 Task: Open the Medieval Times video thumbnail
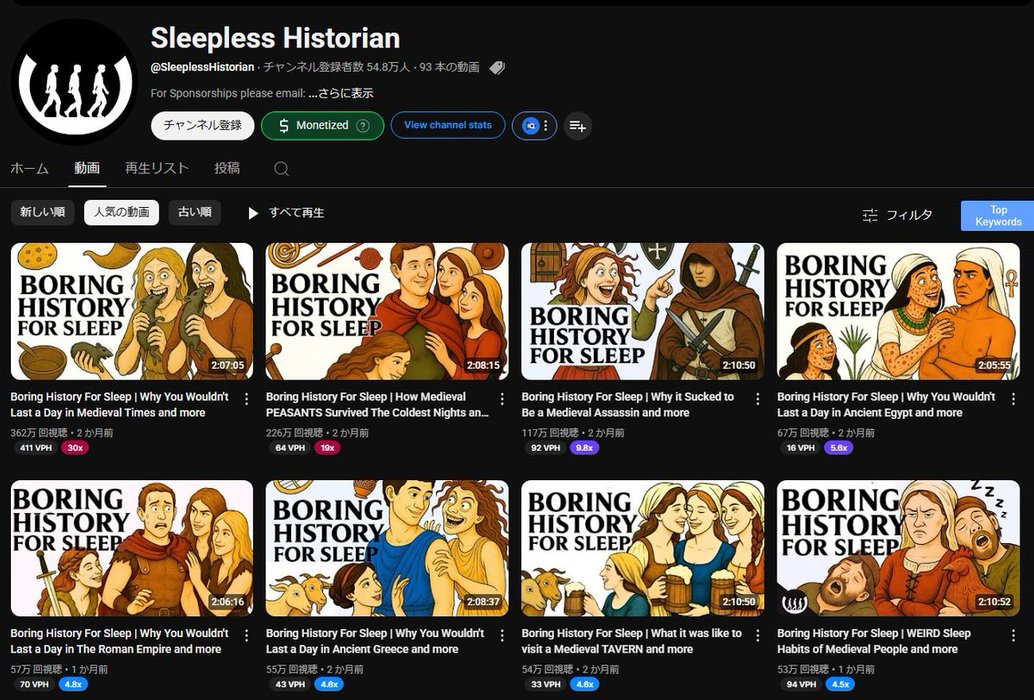132,311
